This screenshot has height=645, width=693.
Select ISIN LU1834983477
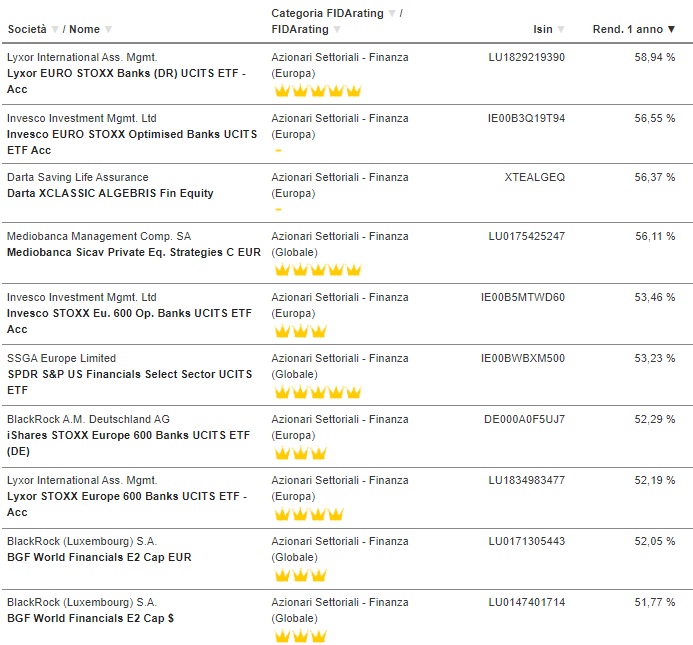tap(526, 481)
